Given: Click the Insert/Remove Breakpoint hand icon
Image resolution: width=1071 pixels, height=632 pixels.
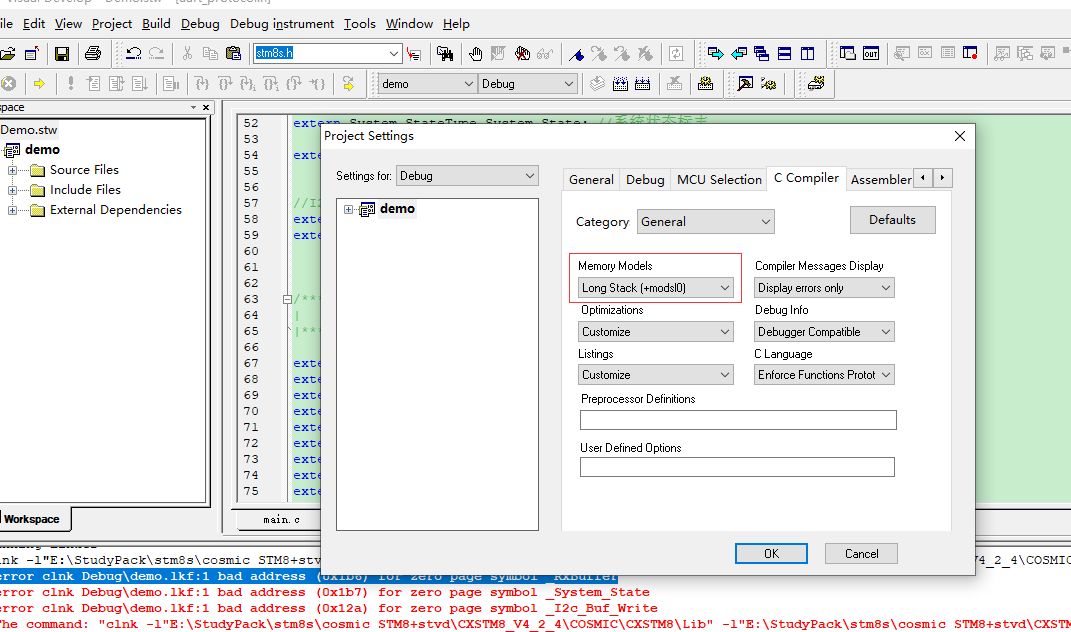Looking at the screenshot, I should 476,54.
